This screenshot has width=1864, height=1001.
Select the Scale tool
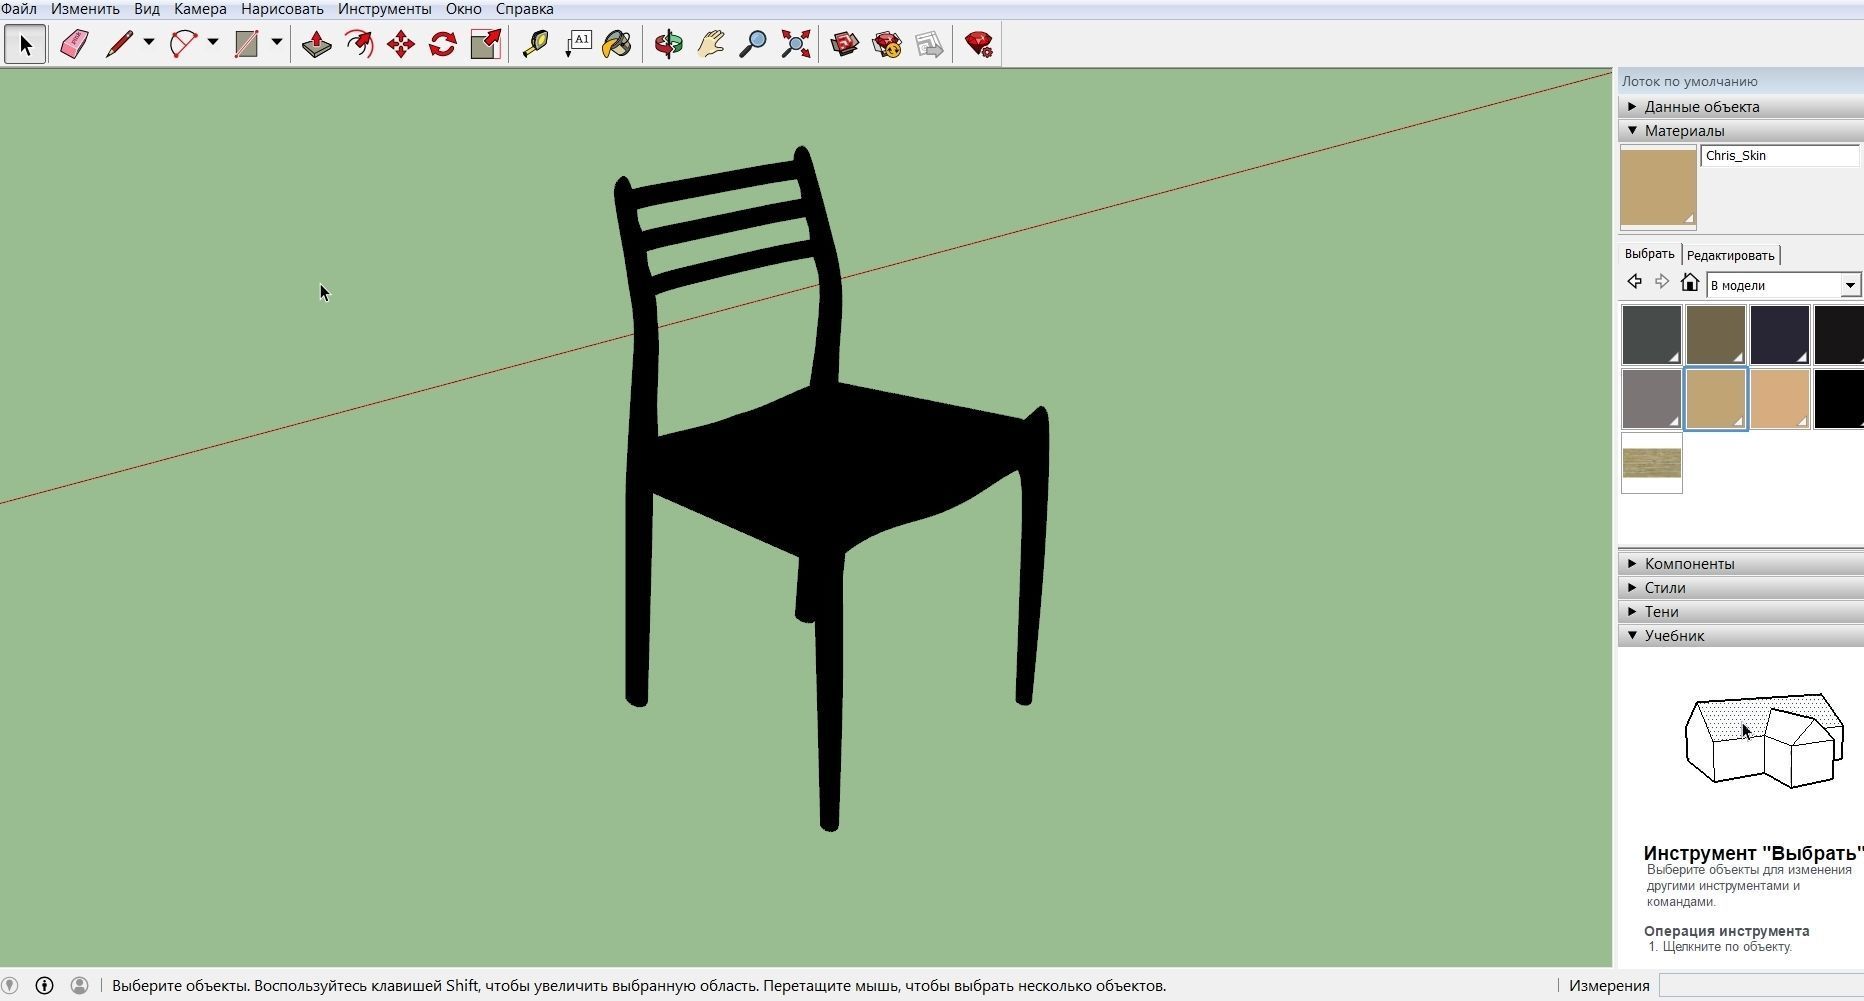485,44
